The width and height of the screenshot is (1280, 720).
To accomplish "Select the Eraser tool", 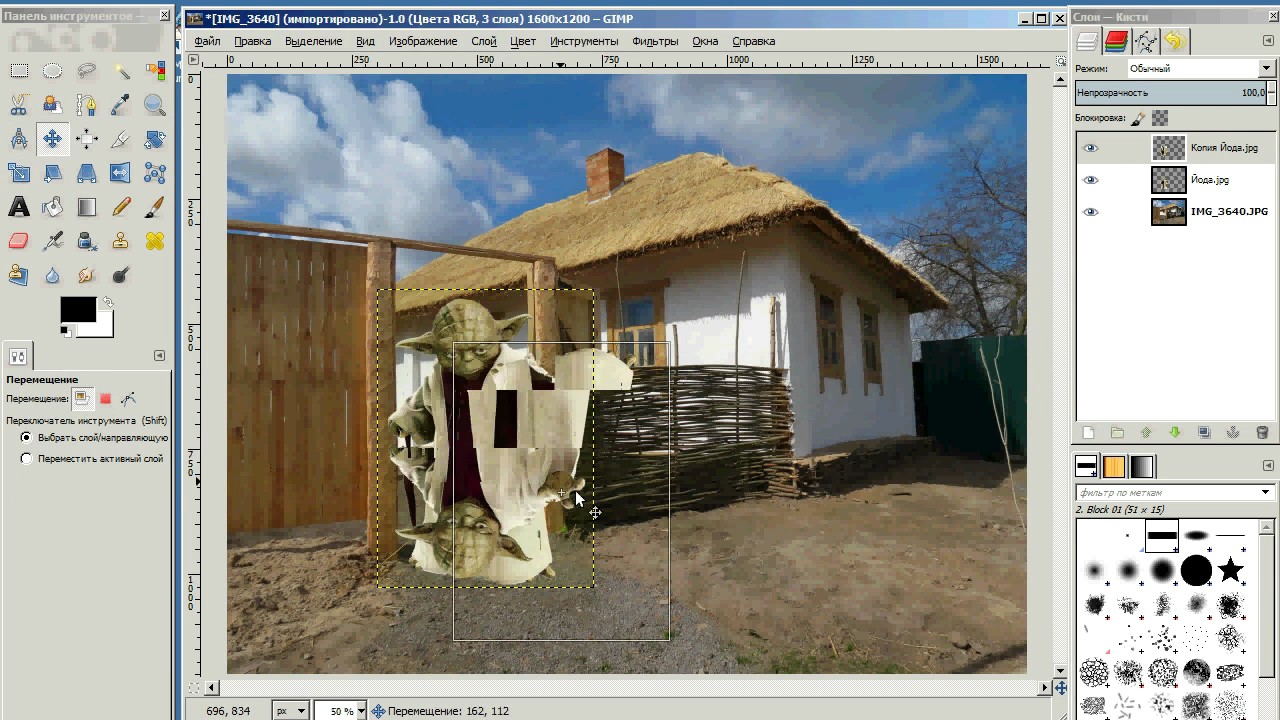I will tap(19, 241).
